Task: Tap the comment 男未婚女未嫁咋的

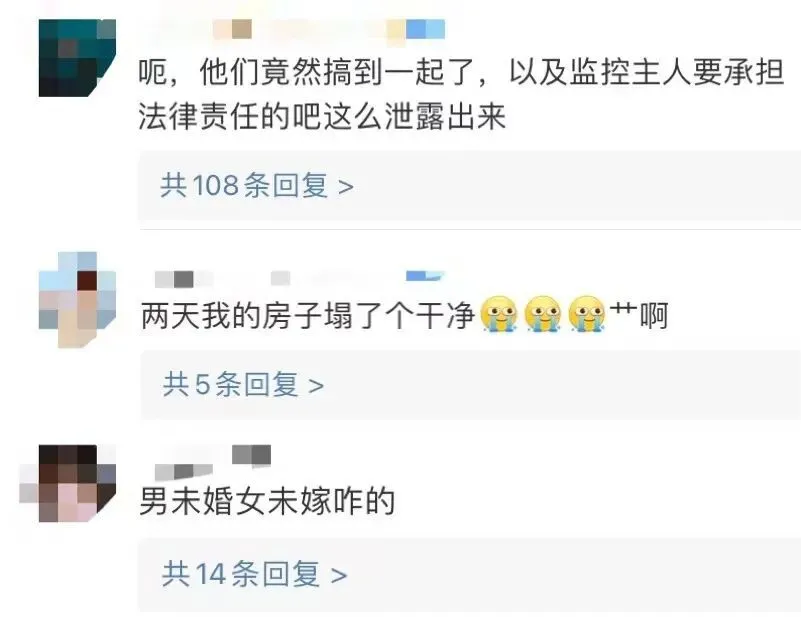Action: tap(267, 501)
